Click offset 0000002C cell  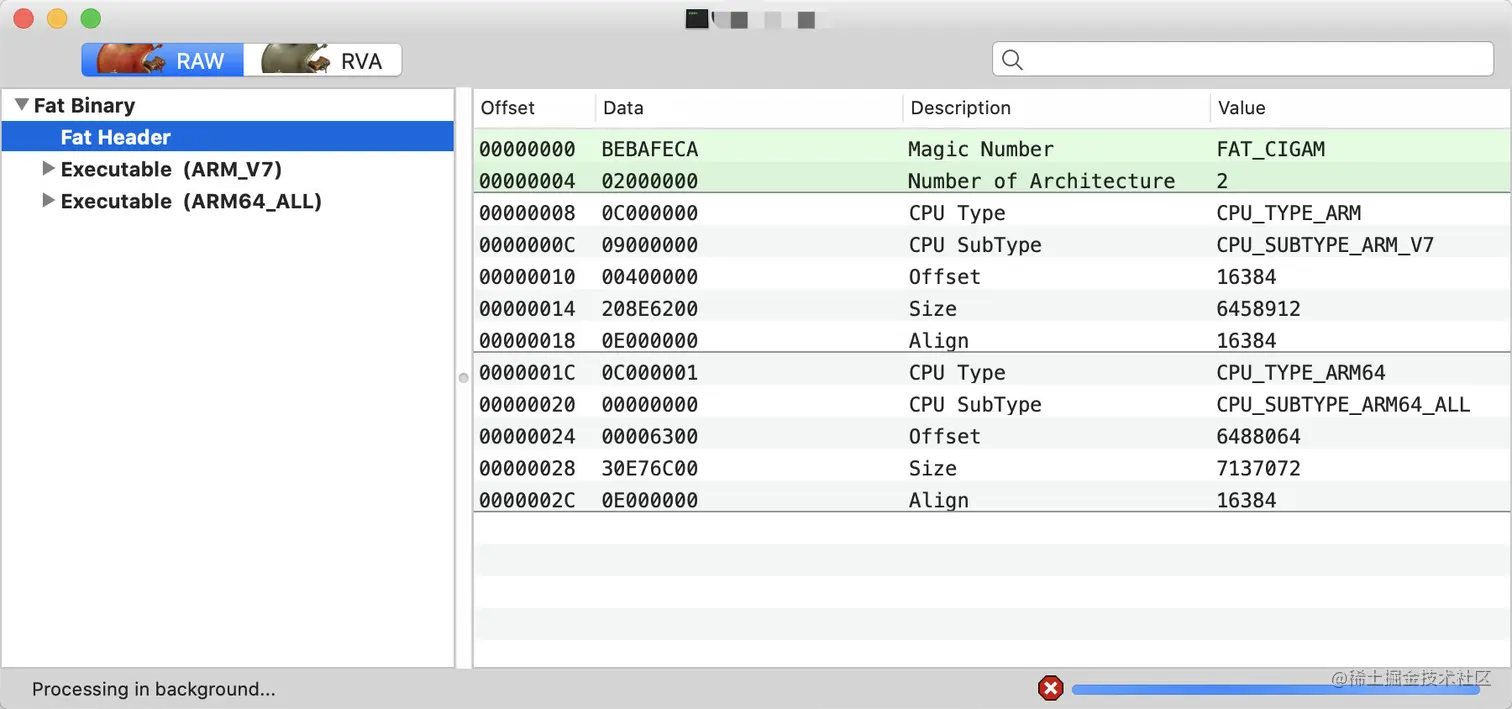(527, 500)
